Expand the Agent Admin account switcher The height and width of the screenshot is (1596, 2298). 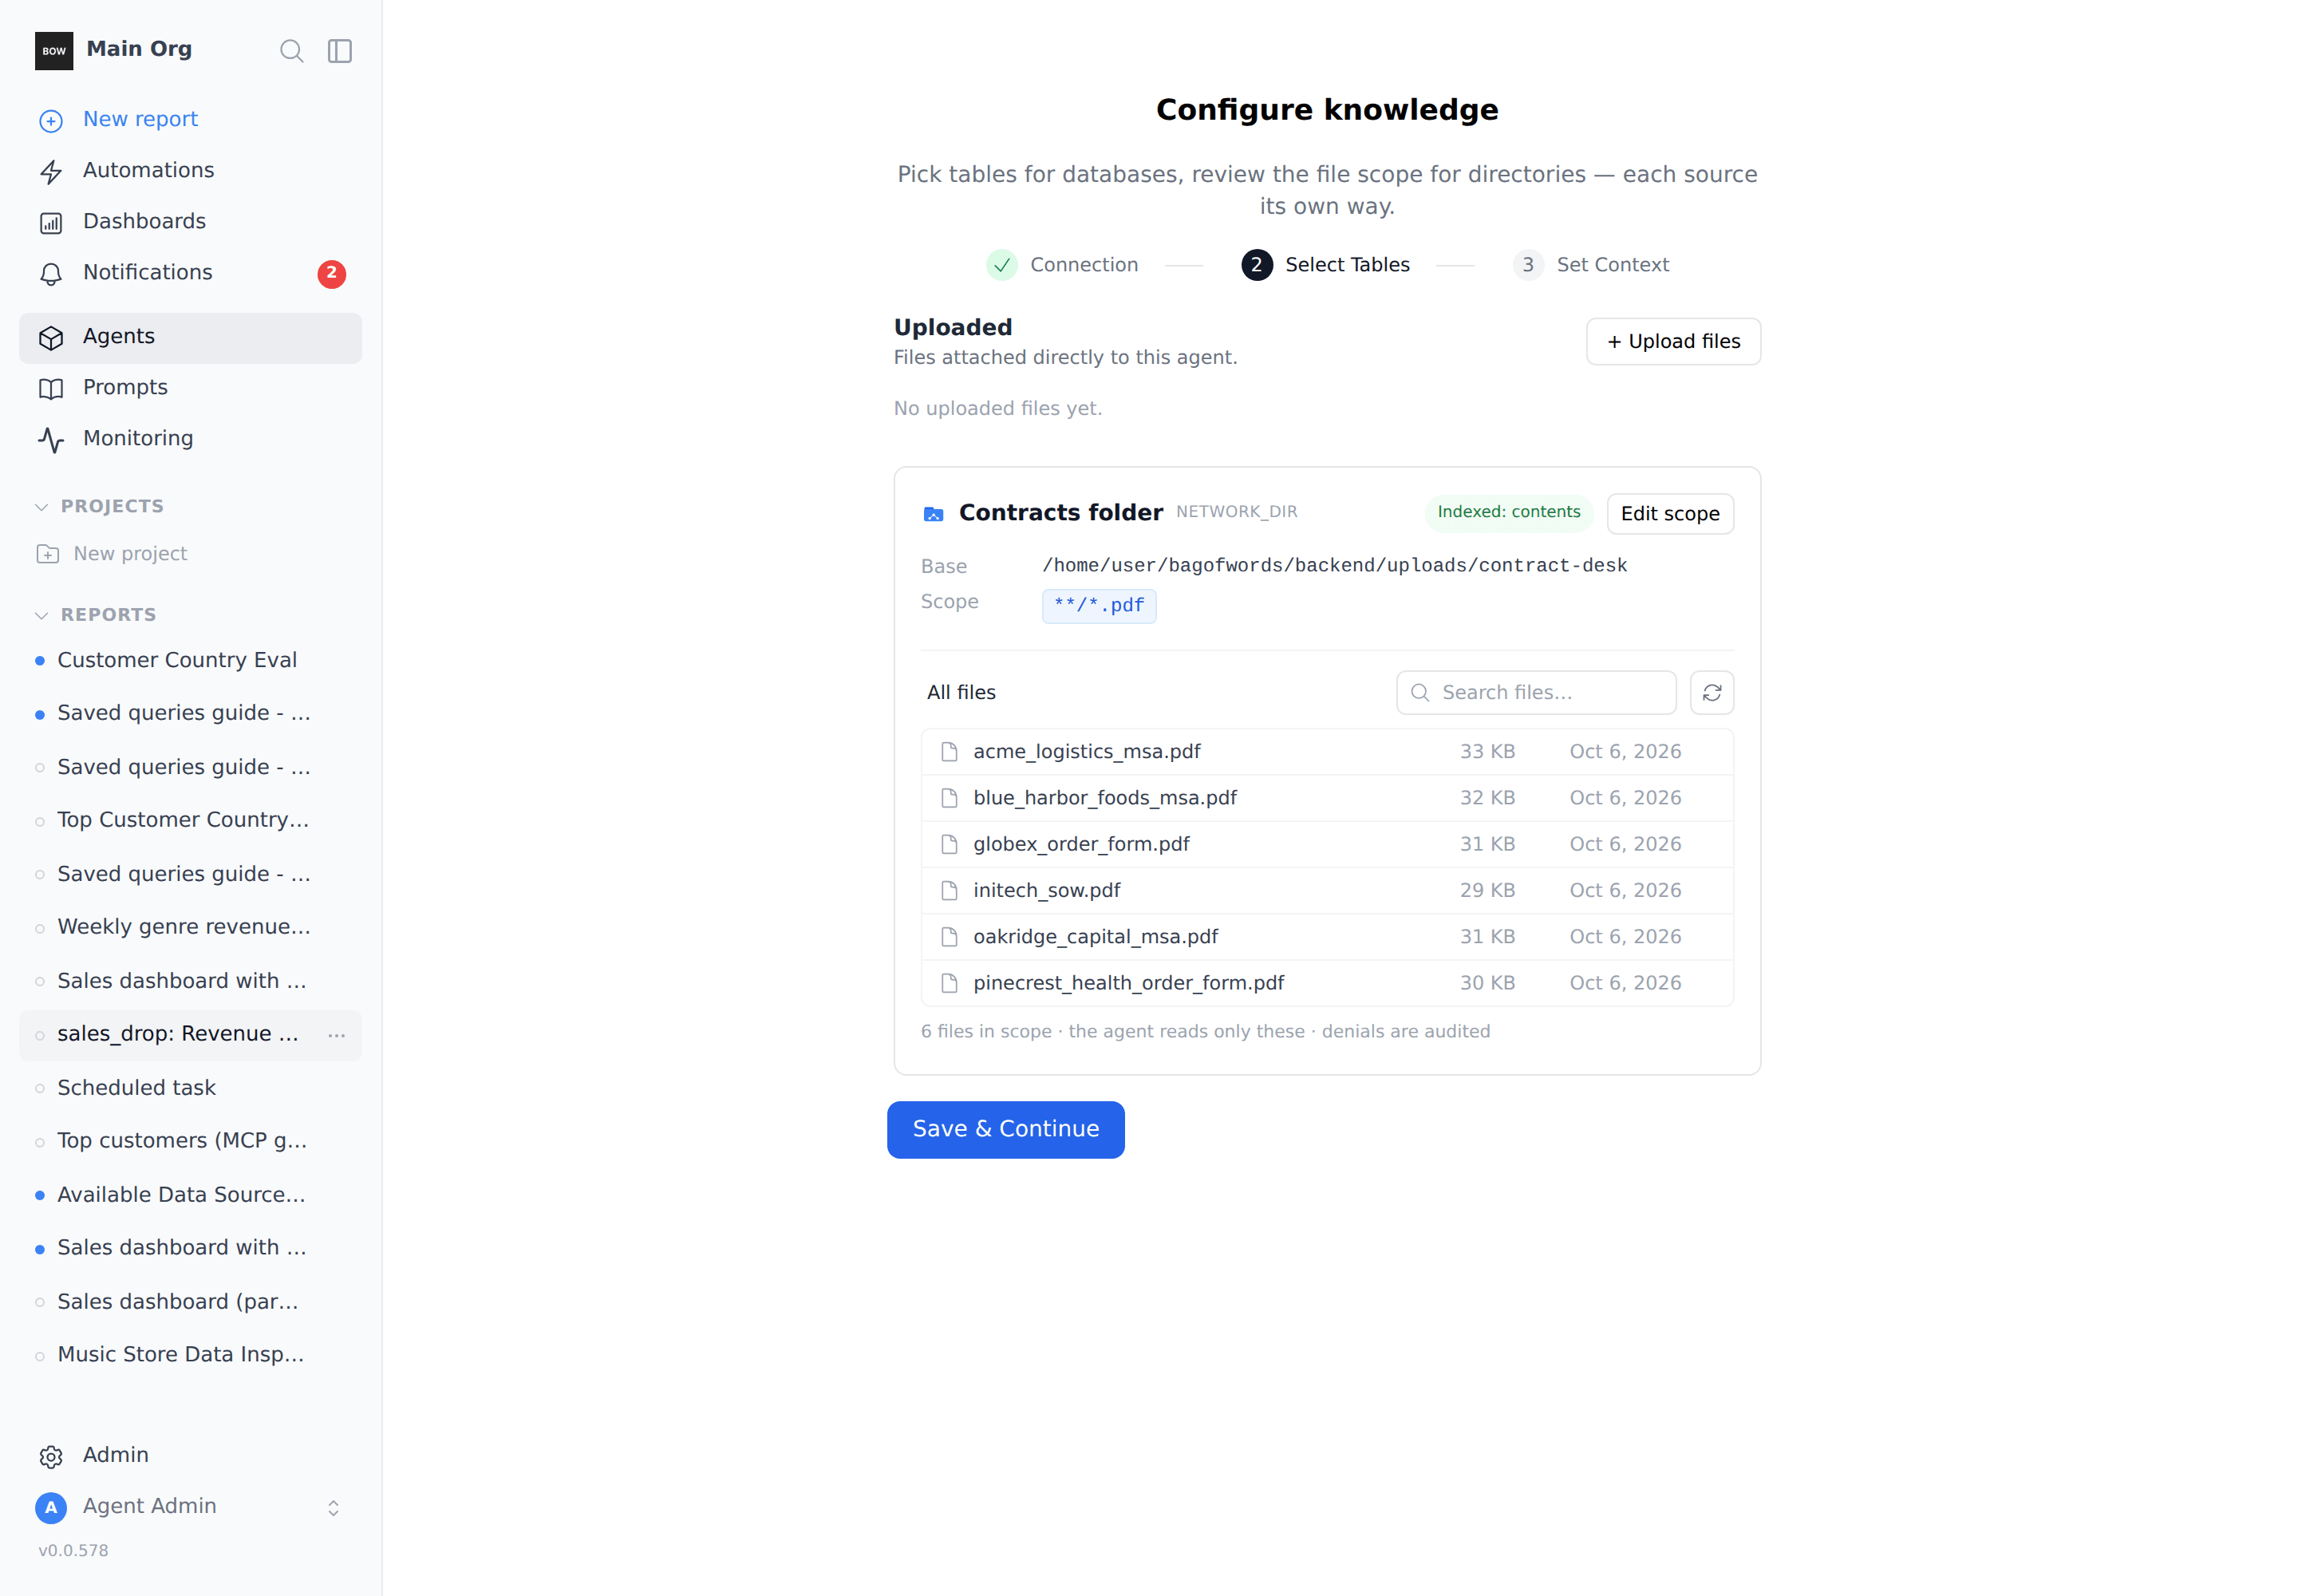[334, 1507]
